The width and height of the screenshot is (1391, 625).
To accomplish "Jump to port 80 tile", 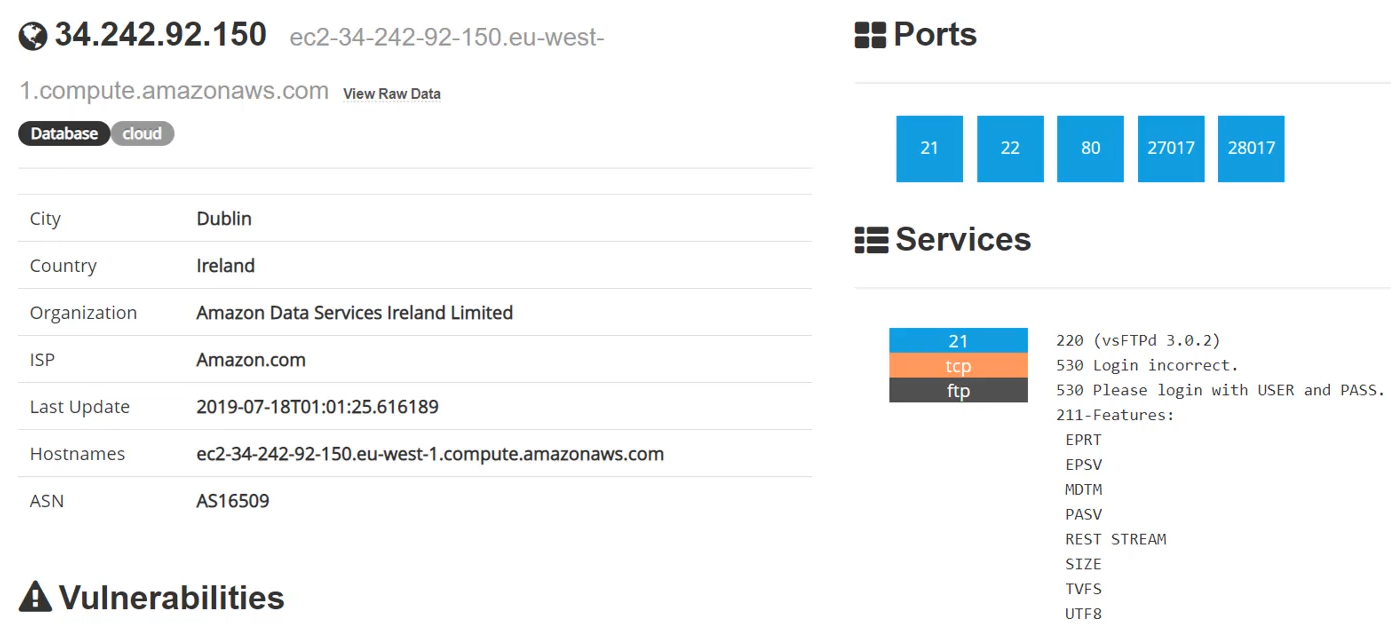I will click(1090, 149).
